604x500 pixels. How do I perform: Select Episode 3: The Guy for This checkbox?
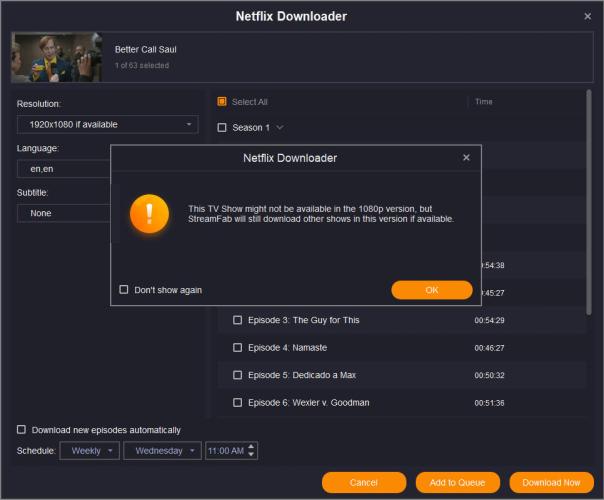pos(238,320)
